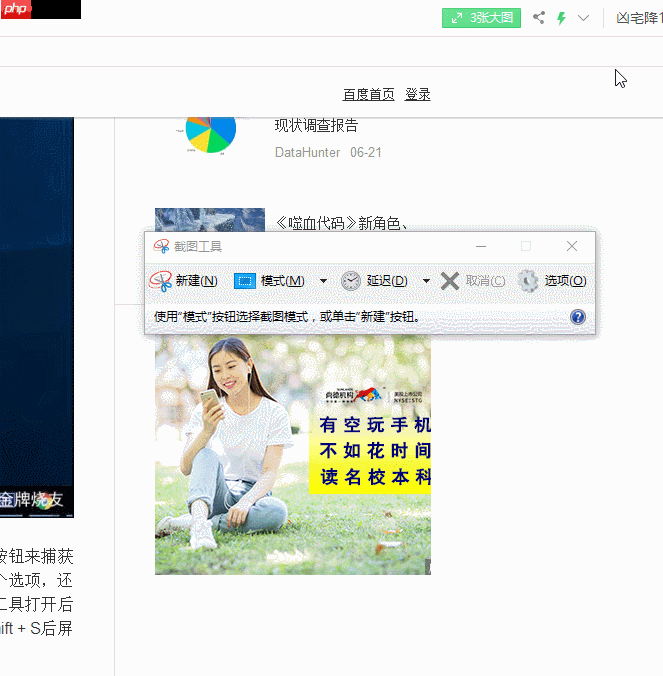The width and height of the screenshot is (663, 676).
Task: Click the php logo at top left
Action: [x=16, y=9]
